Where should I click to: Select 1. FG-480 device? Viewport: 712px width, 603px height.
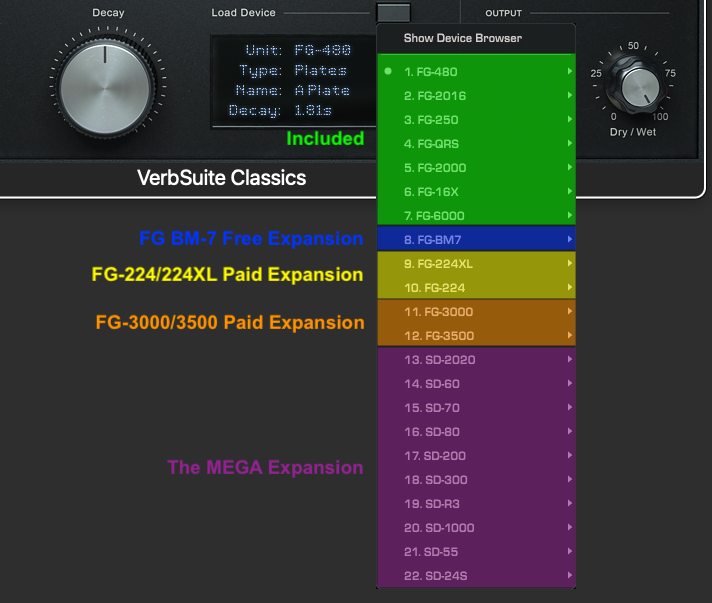[476, 72]
